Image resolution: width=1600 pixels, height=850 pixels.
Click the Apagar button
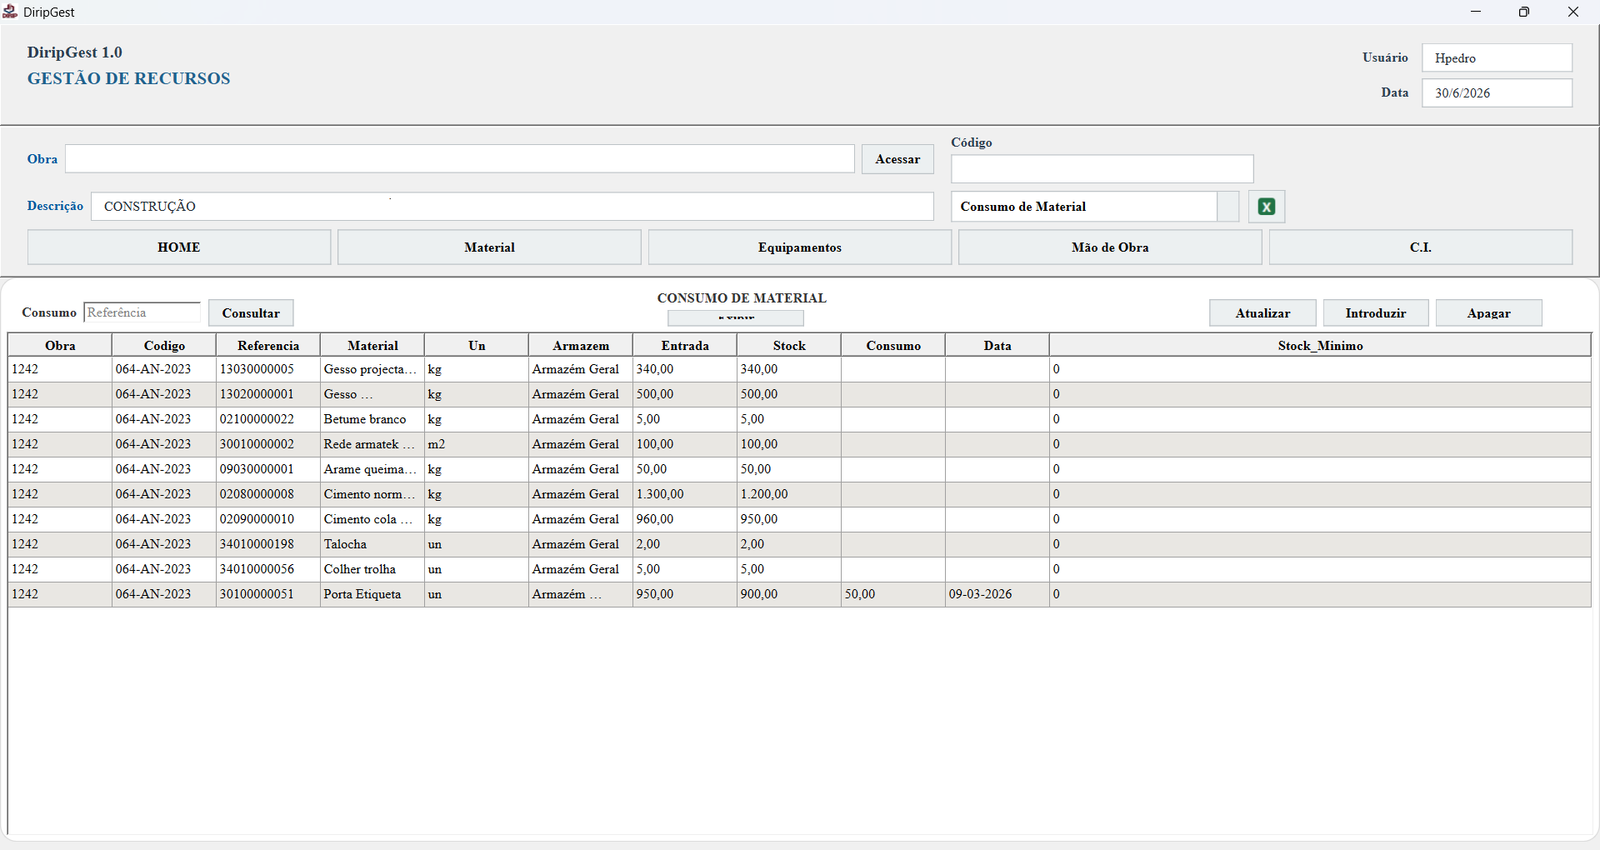(1489, 313)
